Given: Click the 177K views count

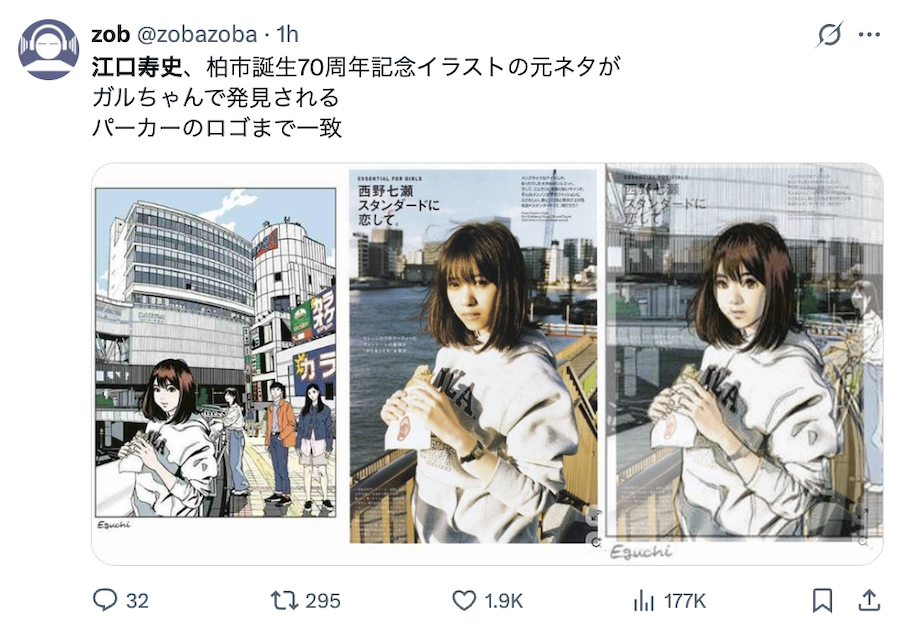Looking at the screenshot, I should point(684,601).
